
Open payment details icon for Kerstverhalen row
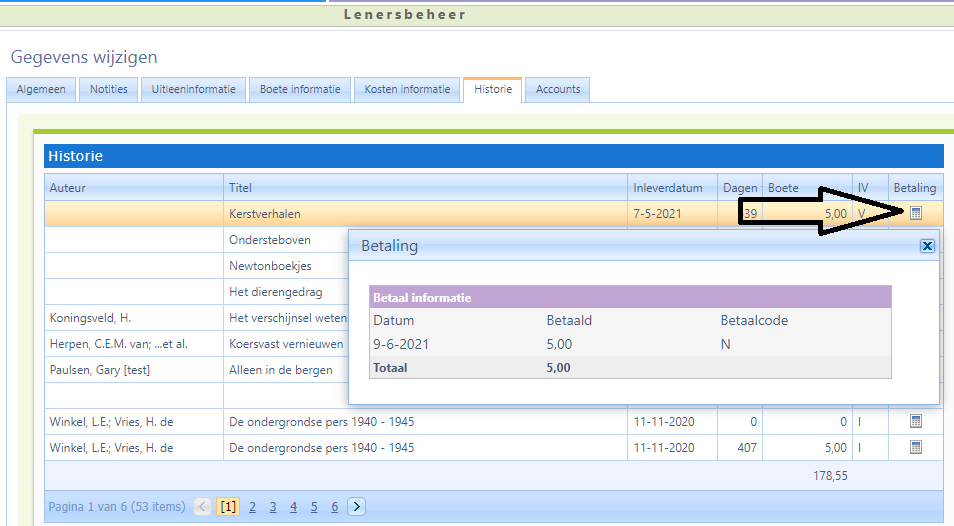pyautogui.click(x=915, y=213)
